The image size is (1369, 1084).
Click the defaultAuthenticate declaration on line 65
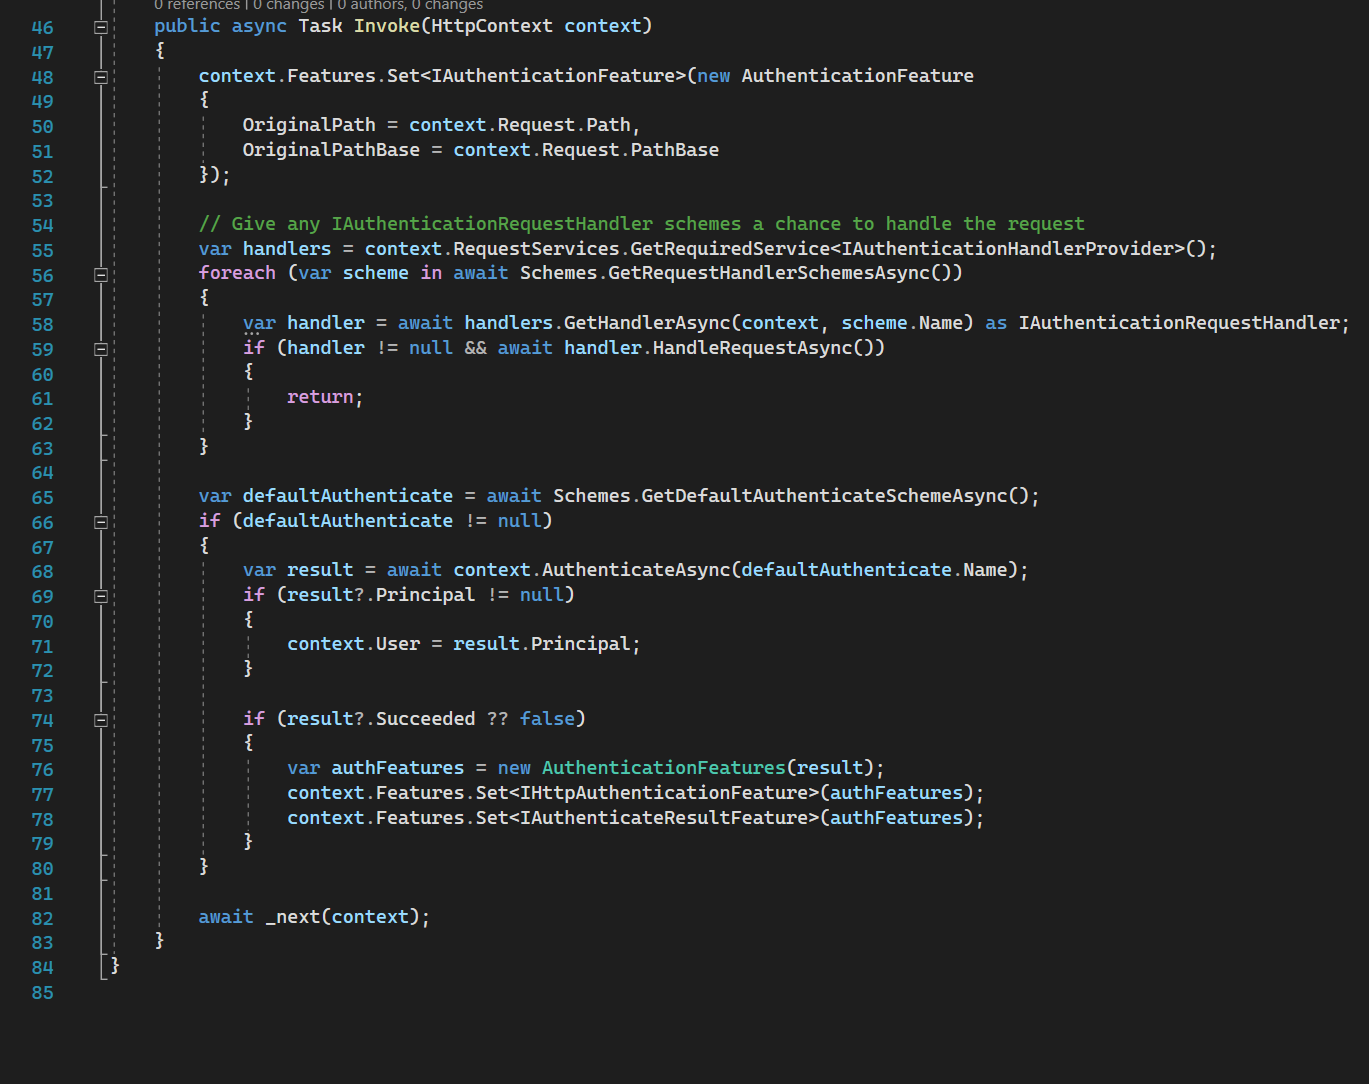pyautogui.click(x=348, y=496)
